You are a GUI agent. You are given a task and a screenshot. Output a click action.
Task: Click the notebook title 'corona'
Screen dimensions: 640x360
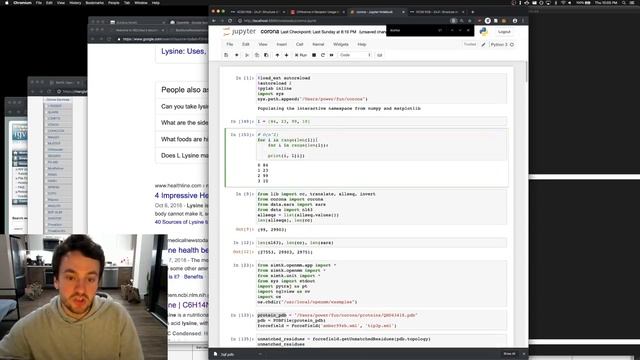(x=270, y=31)
